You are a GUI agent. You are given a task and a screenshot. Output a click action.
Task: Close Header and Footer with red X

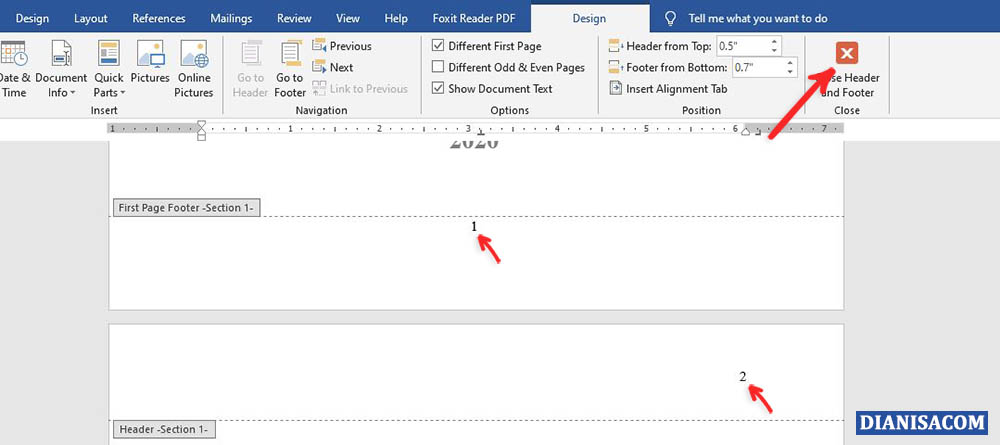coord(847,54)
